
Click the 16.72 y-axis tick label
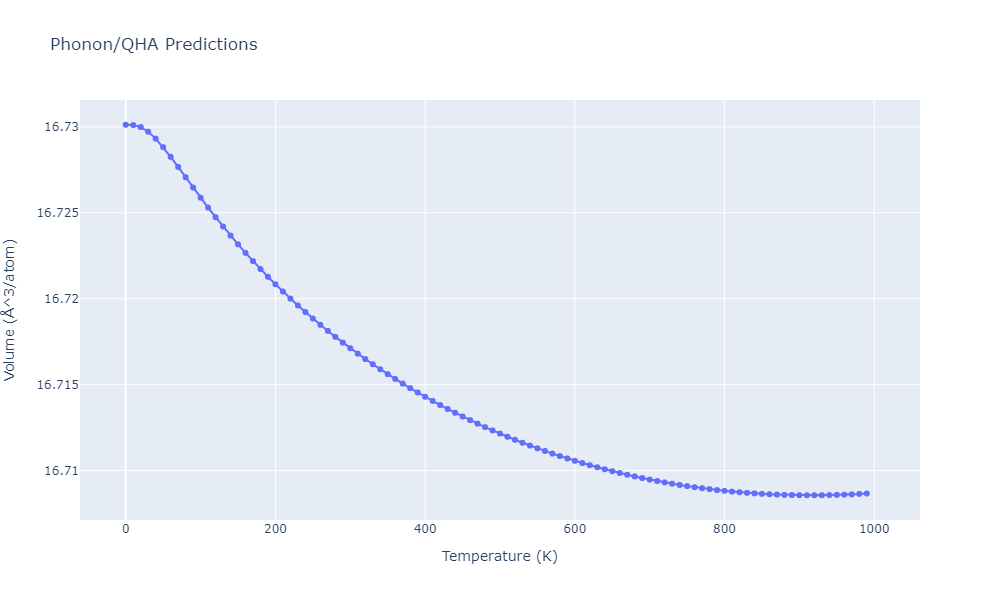tap(60, 299)
